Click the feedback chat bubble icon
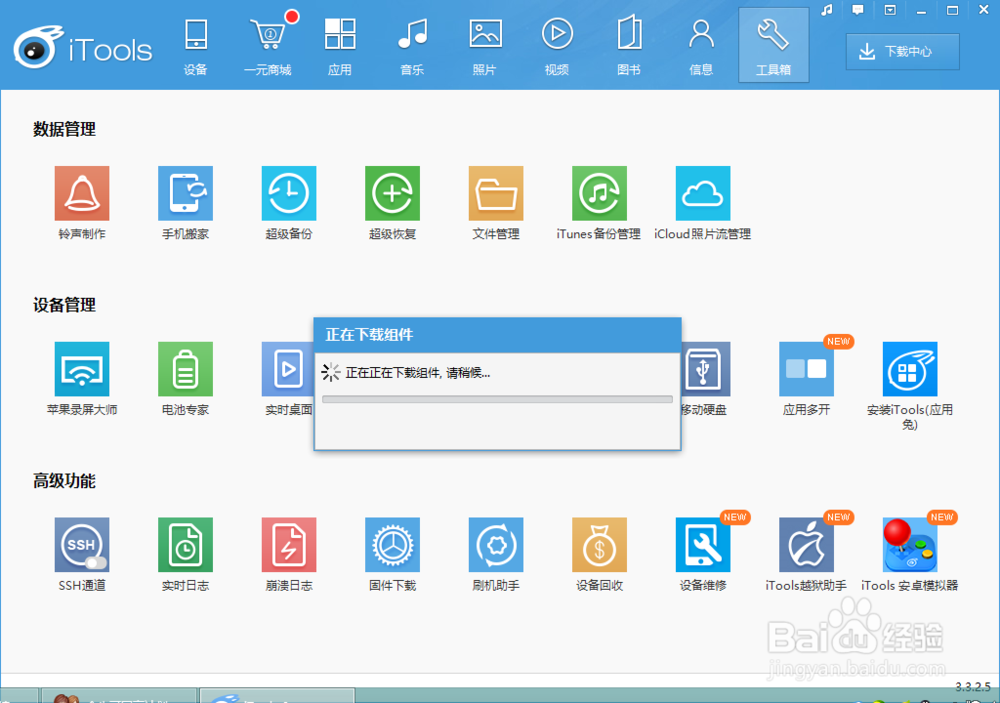 [858, 10]
